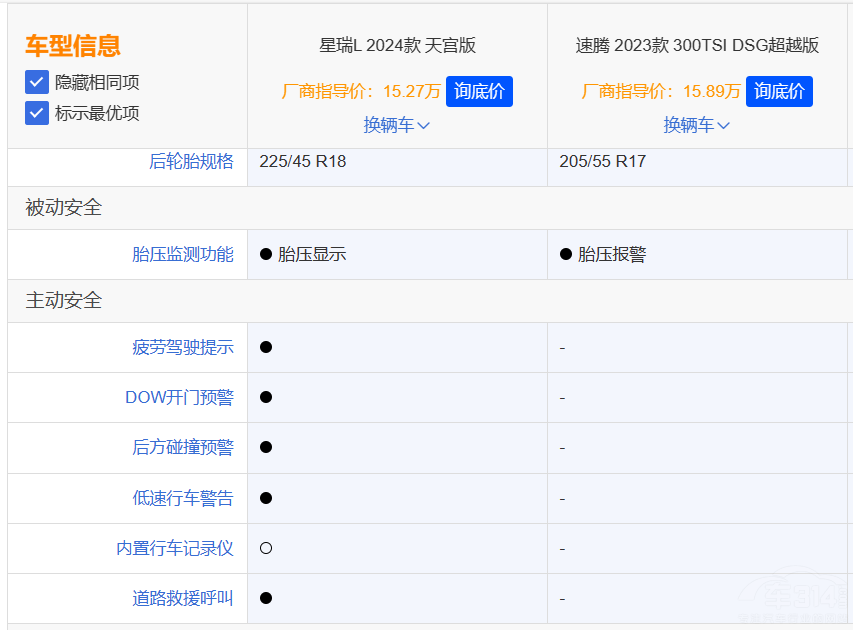Viewport: 853px width, 630px height.
Task: Open 换辆车 dropdown under 速腾
Action: [696, 125]
